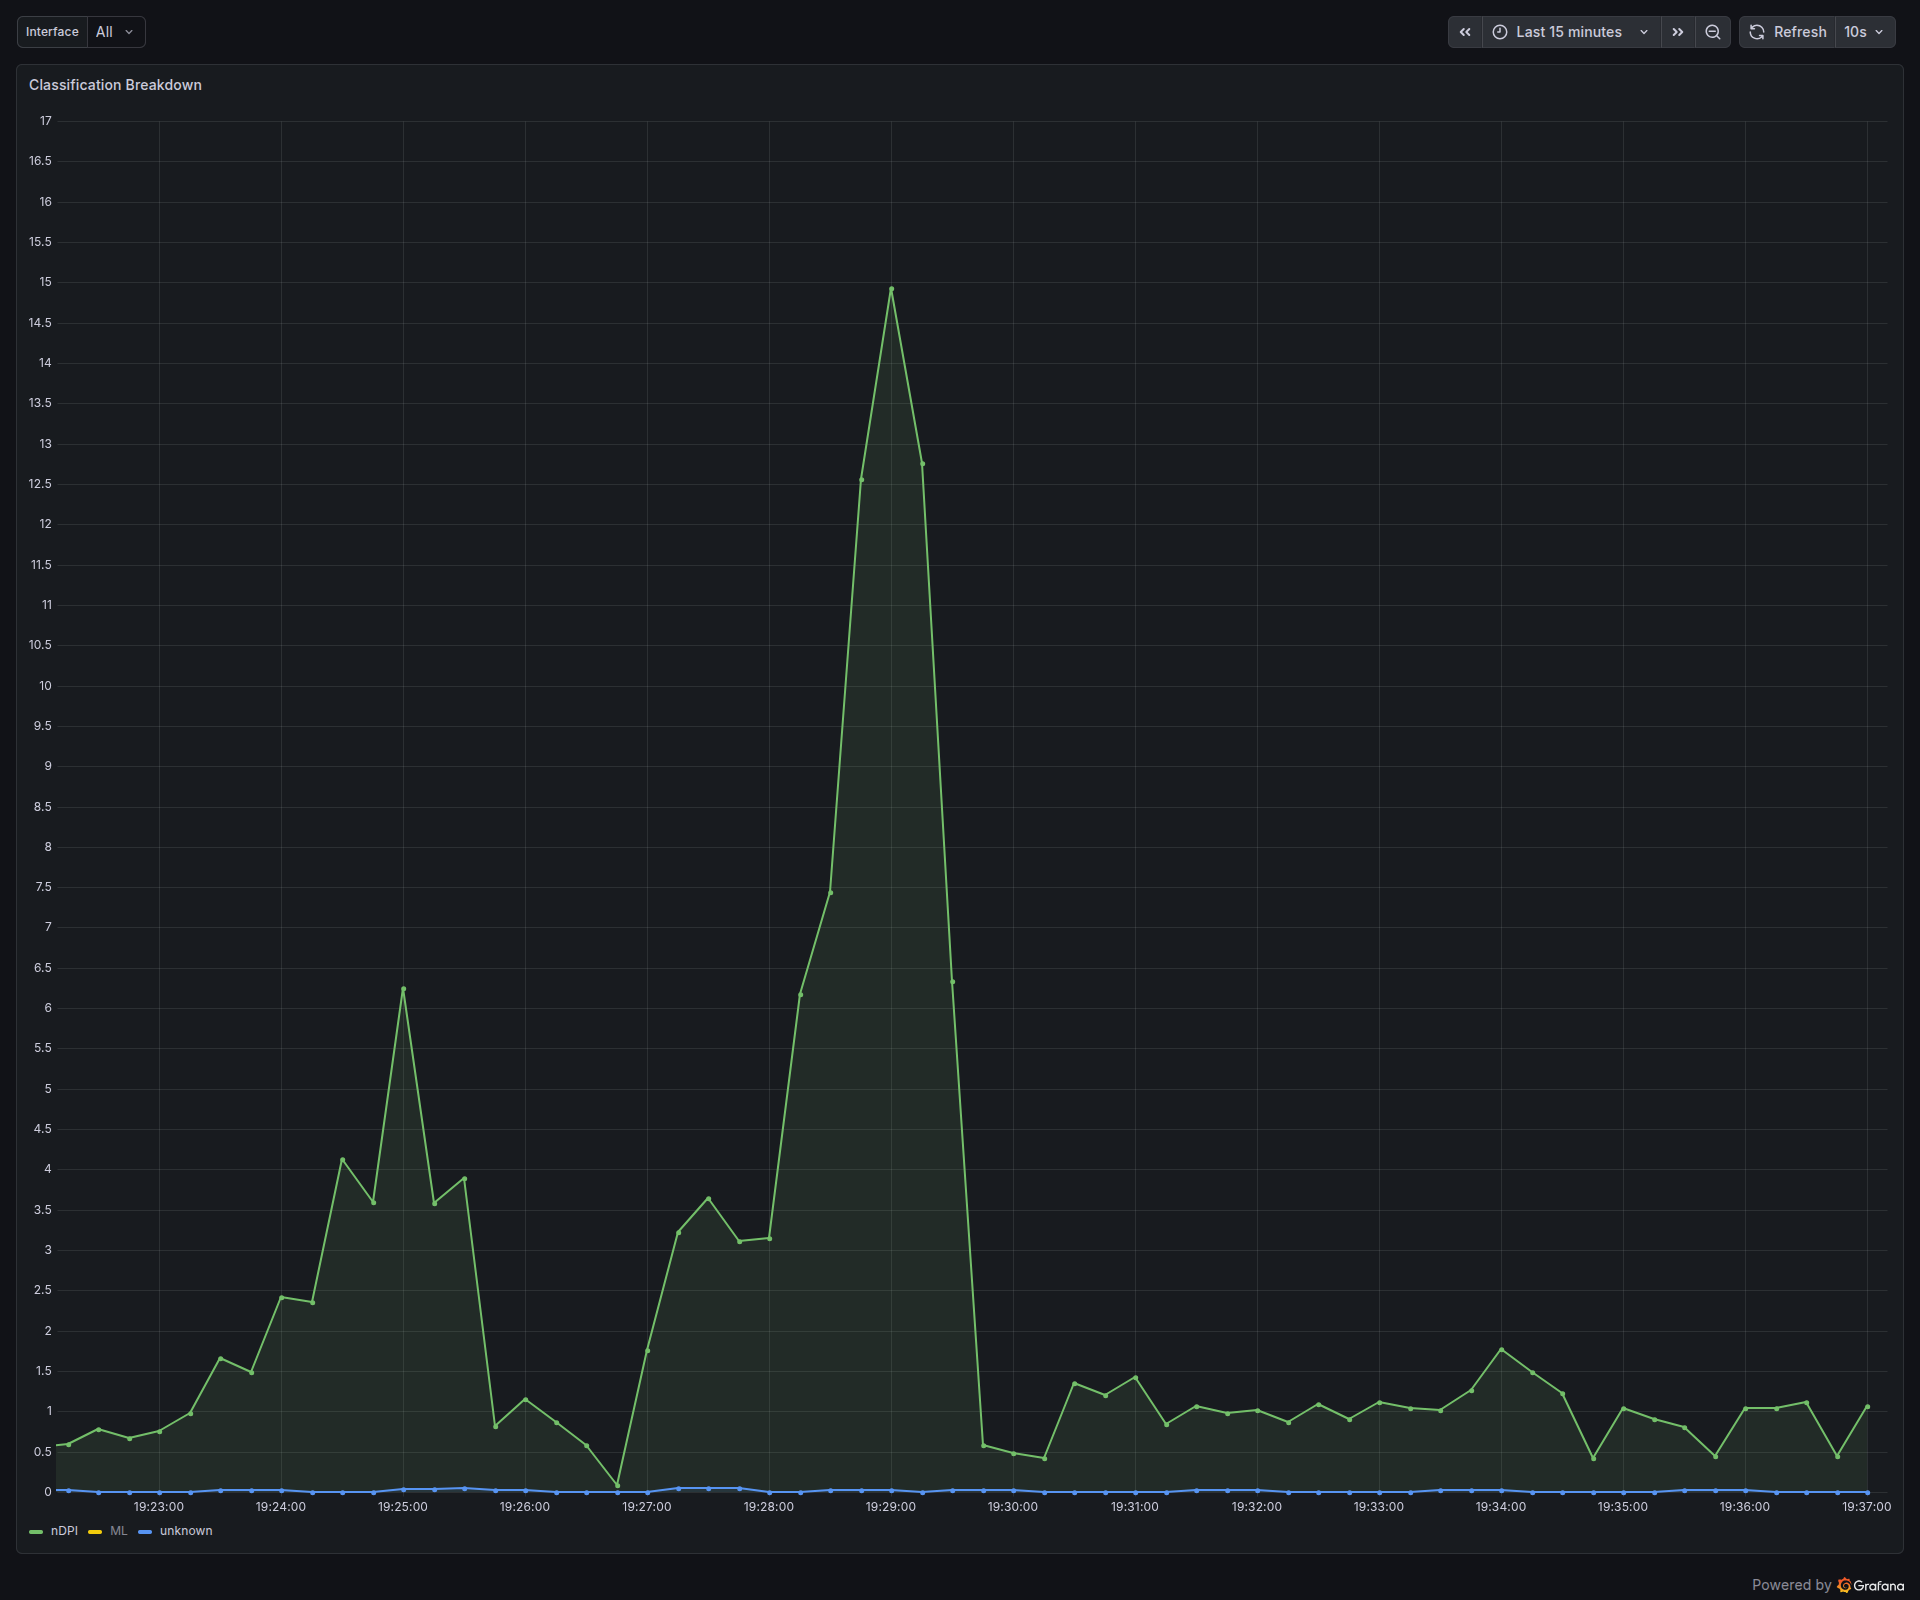Toggle the nDPI series in the legend

pos(64,1531)
